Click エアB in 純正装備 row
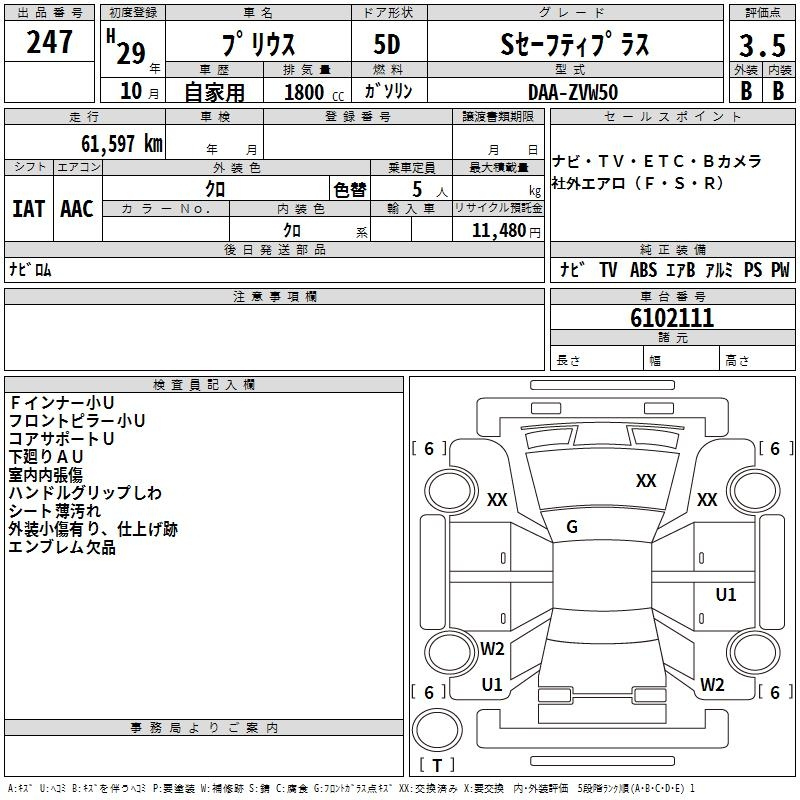Image resolution: width=800 pixels, height=800 pixels. pyautogui.click(x=681, y=270)
